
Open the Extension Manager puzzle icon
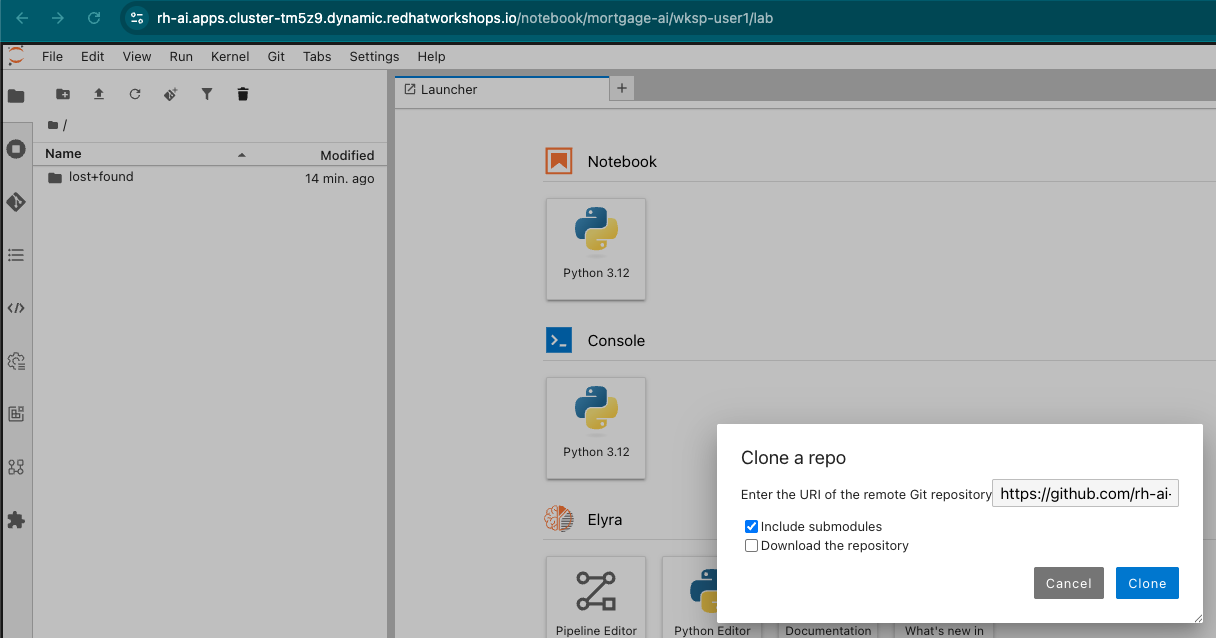pyautogui.click(x=16, y=520)
